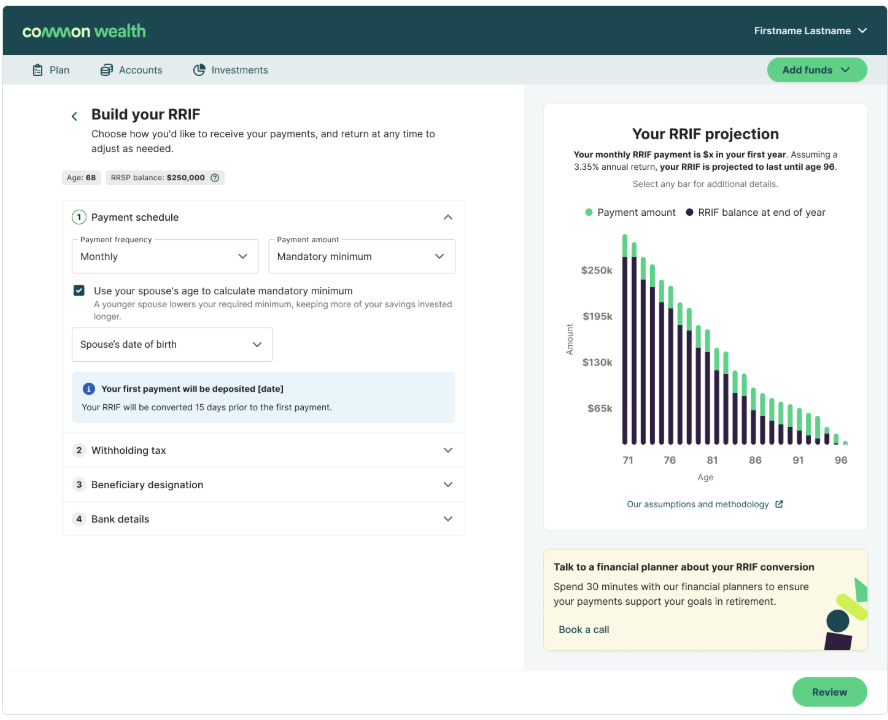
Task: Click the green Payment amount legend dot
Action: click(x=589, y=212)
